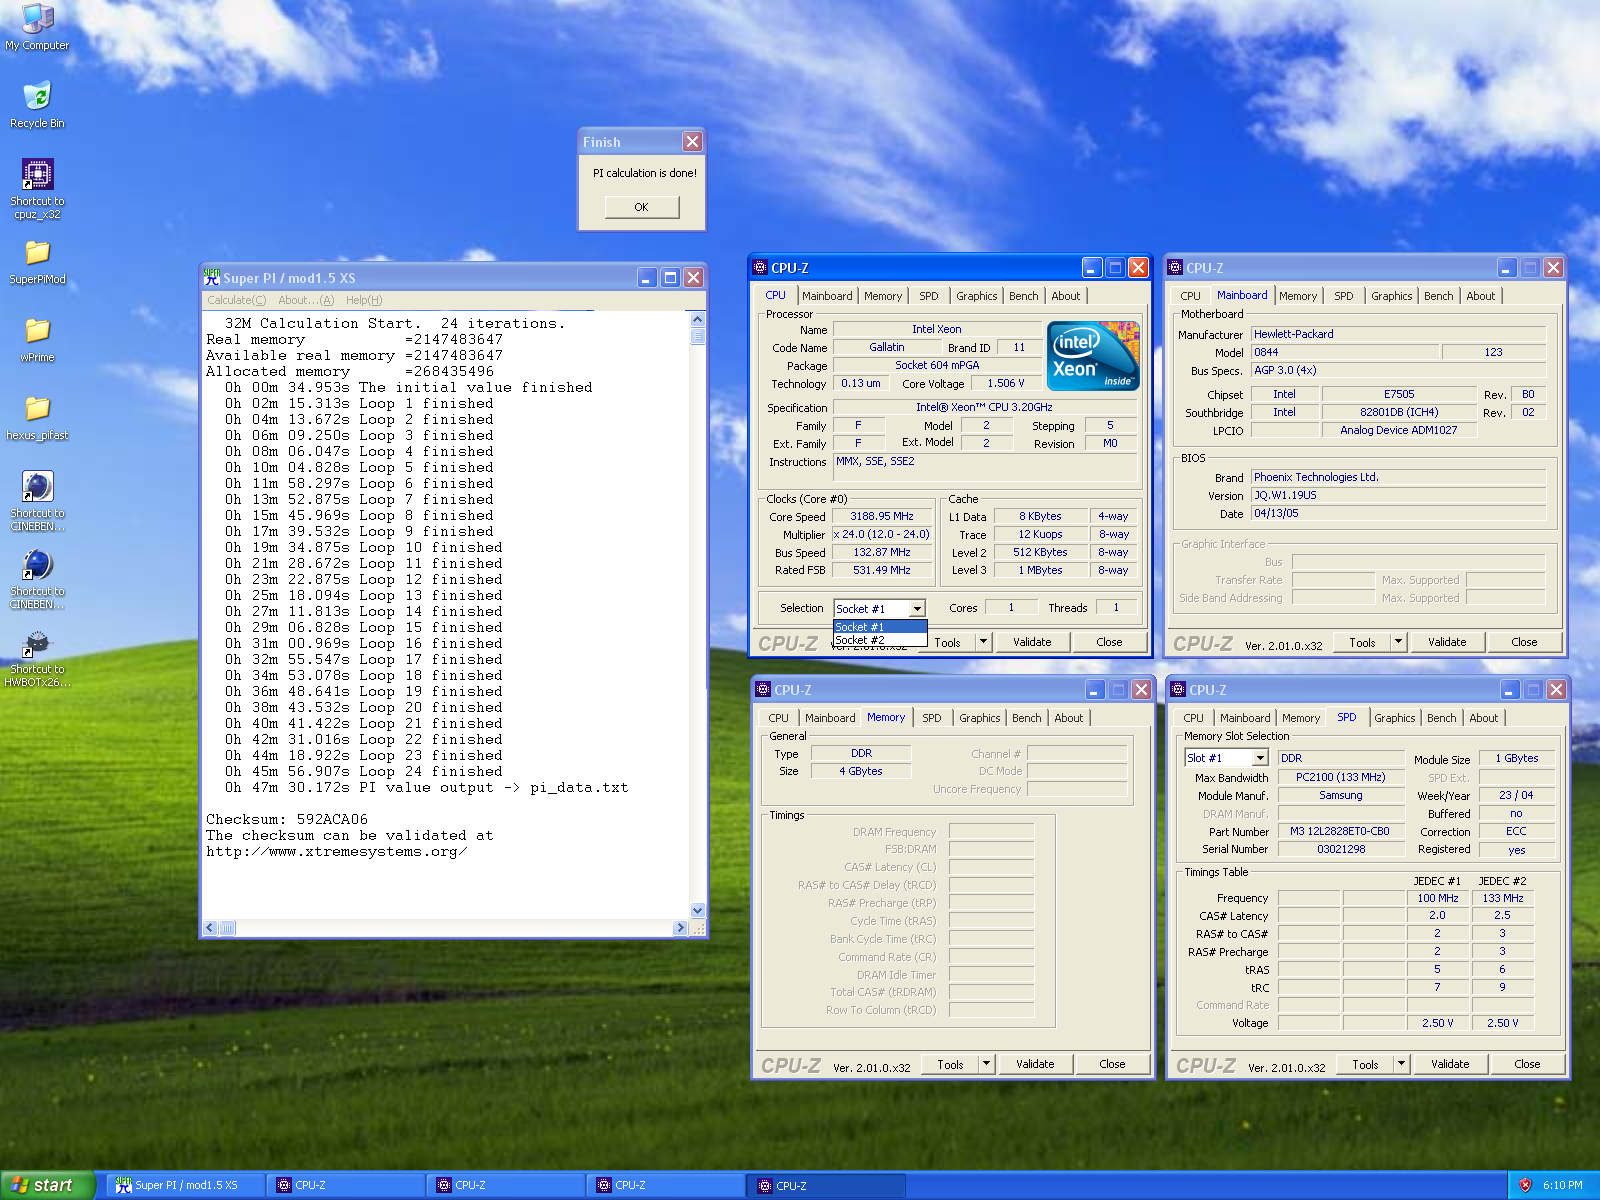Click the 4 GBytes memory size value
Viewport: 1600px width, 1200px height.
pyautogui.click(x=861, y=771)
